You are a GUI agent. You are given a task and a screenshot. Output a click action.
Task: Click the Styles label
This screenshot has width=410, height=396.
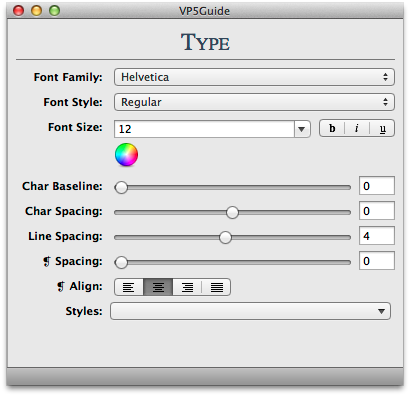[84, 311]
